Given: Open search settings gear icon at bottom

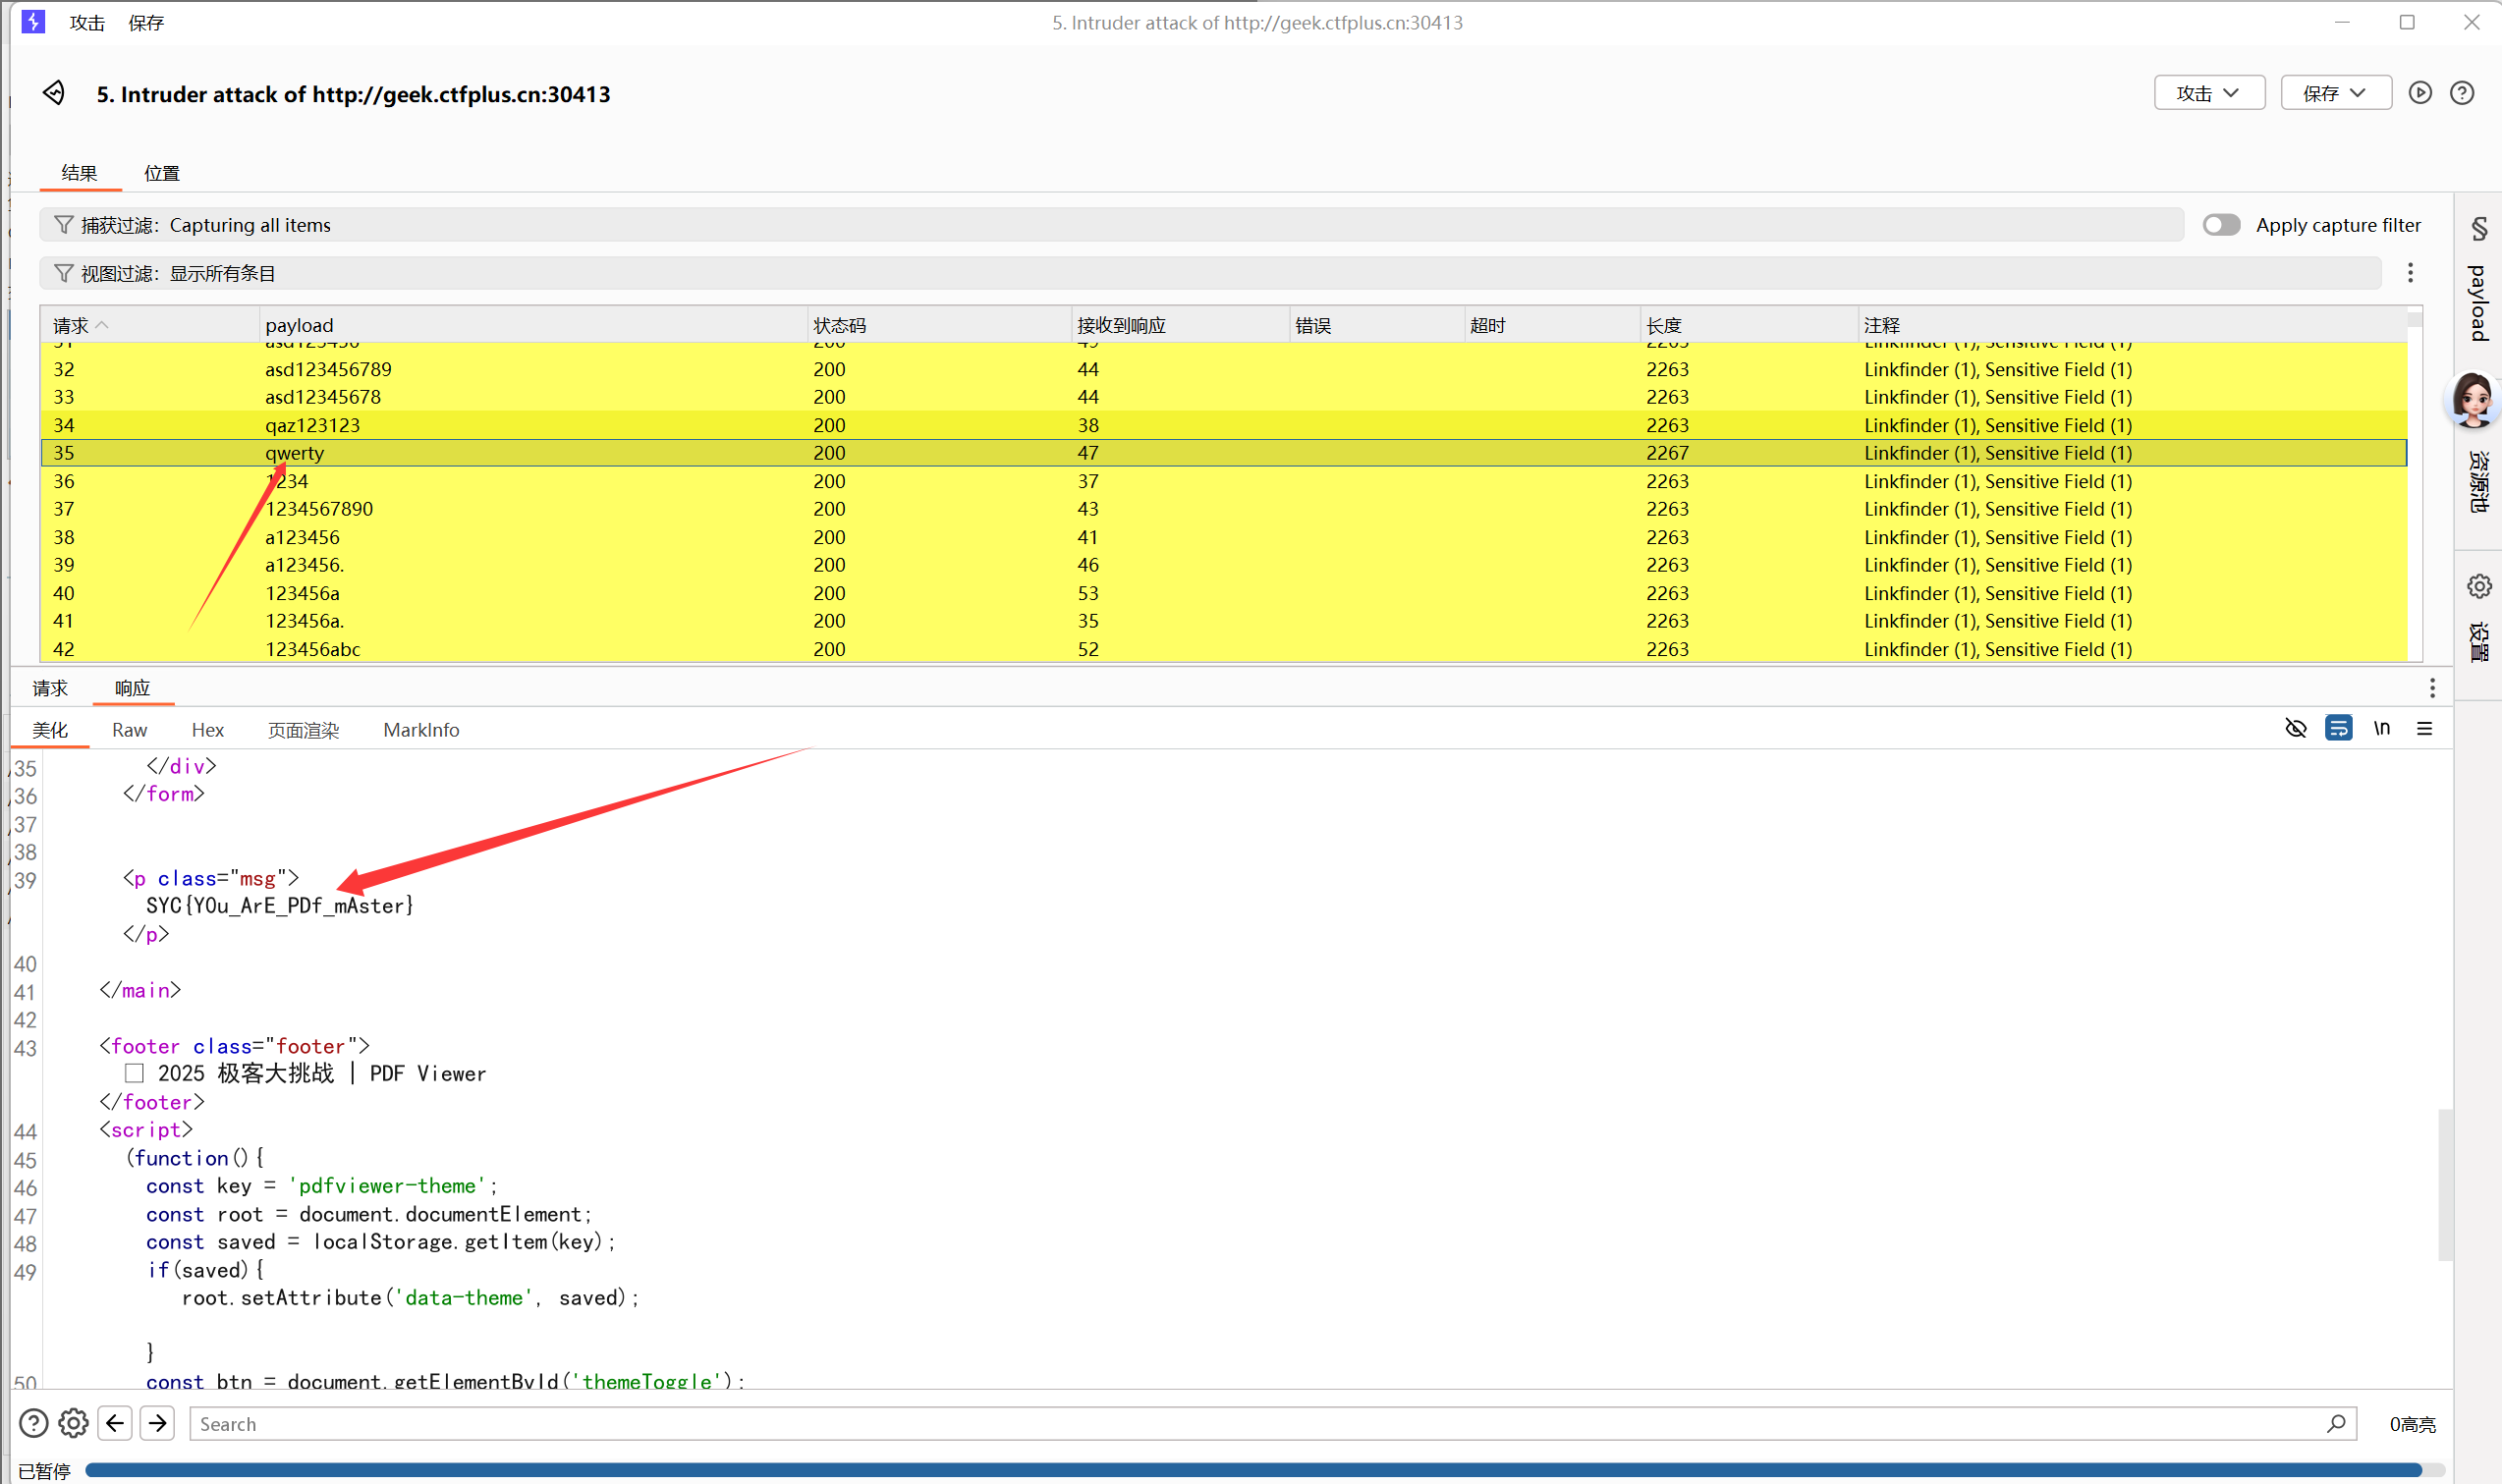Looking at the screenshot, I should (73, 1422).
